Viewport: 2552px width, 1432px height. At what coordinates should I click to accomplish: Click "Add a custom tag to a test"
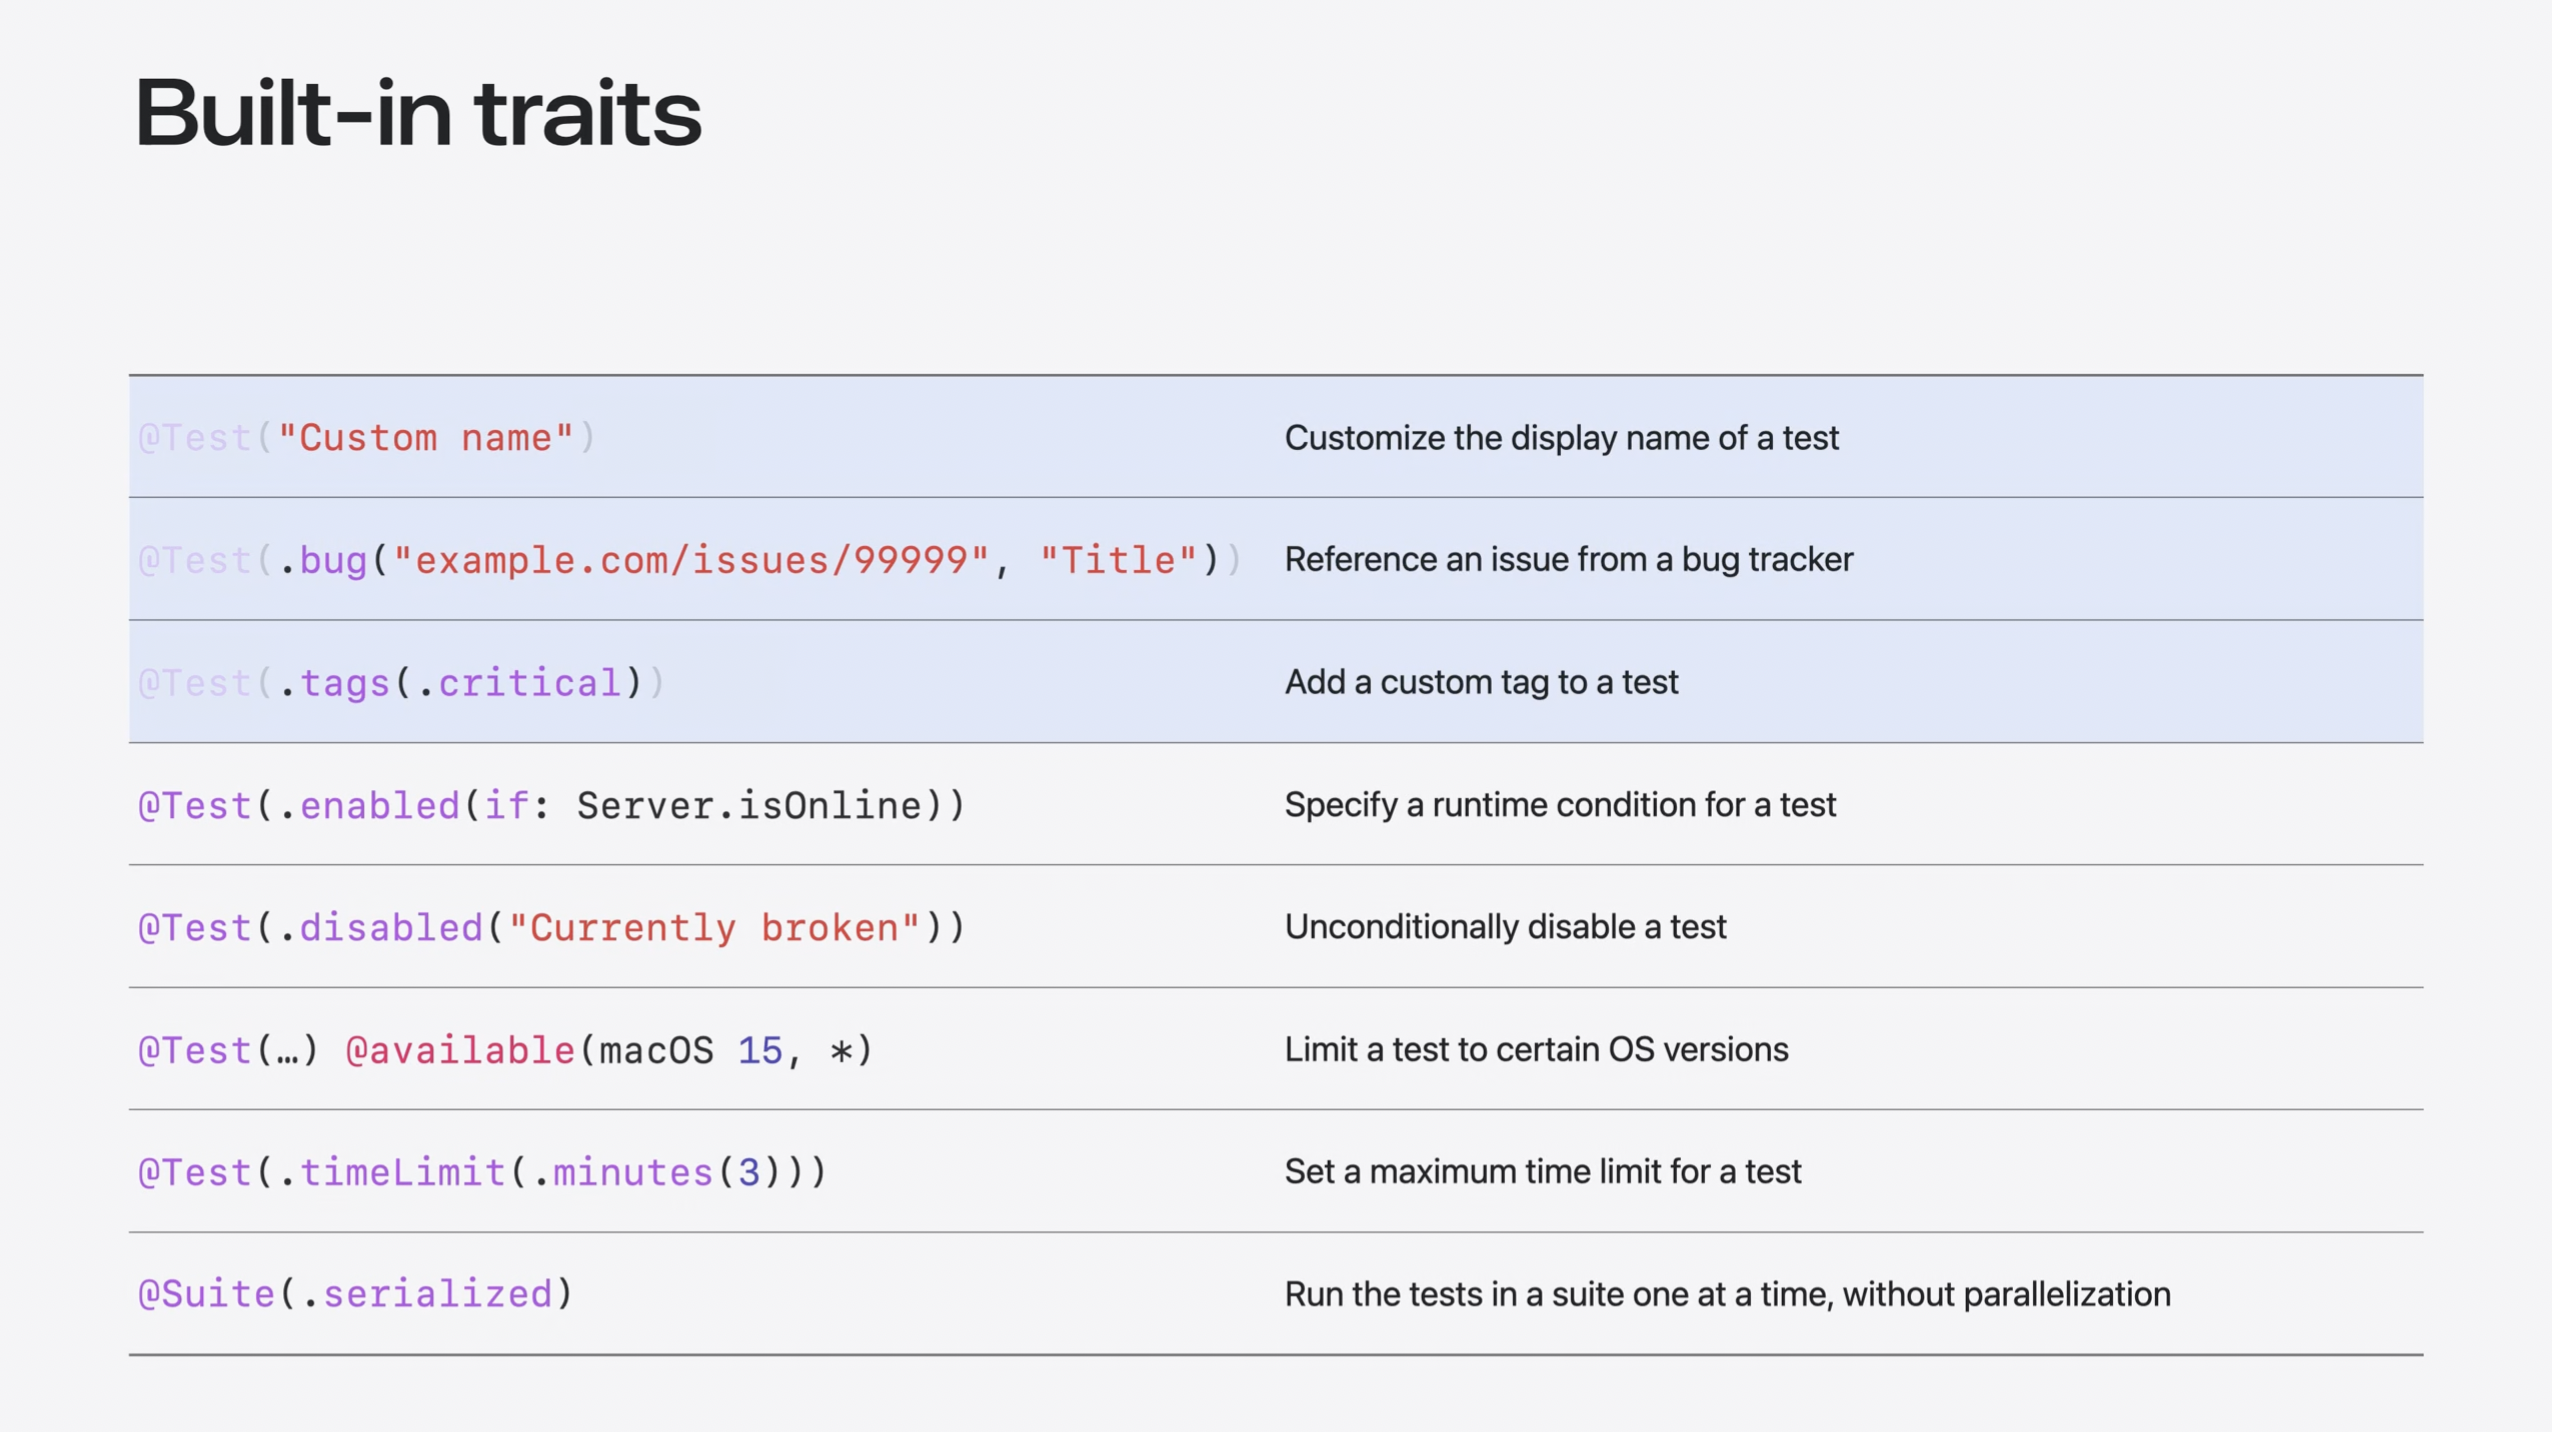[1481, 682]
